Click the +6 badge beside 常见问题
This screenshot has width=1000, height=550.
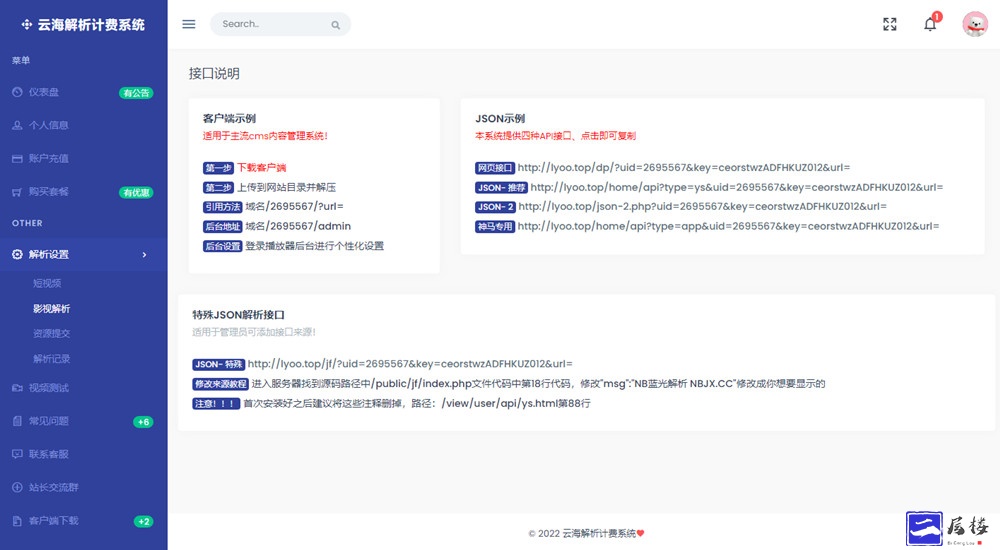[x=143, y=422]
